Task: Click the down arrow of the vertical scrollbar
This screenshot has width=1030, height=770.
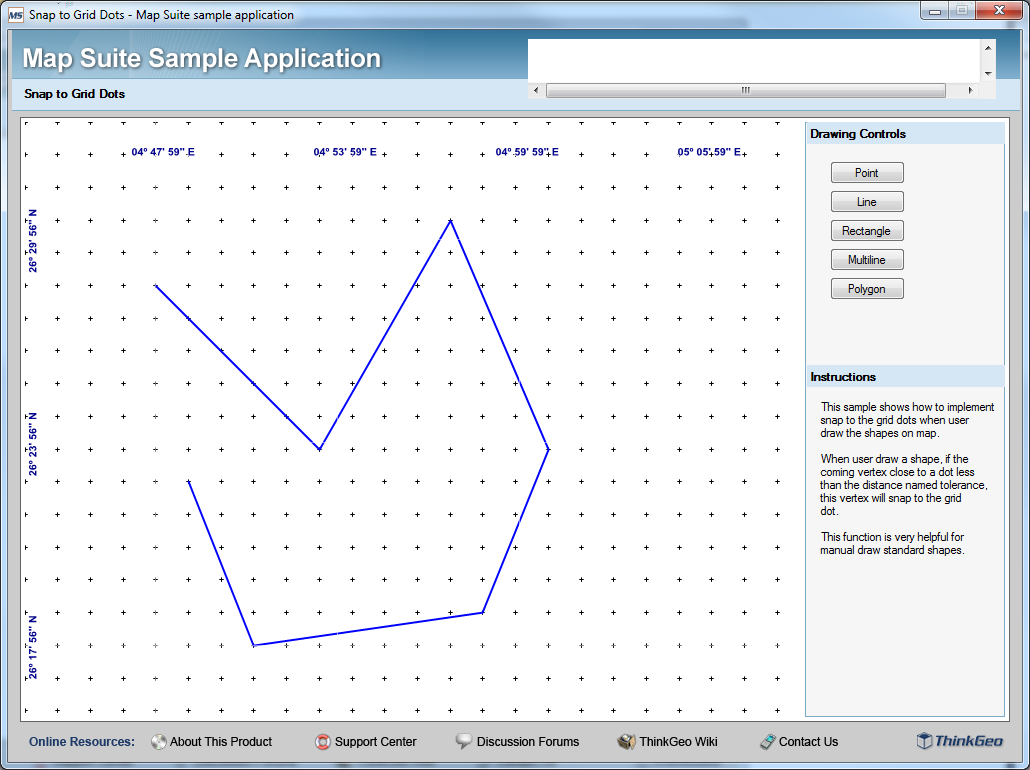Action: pyautogui.click(x=988, y=74)
